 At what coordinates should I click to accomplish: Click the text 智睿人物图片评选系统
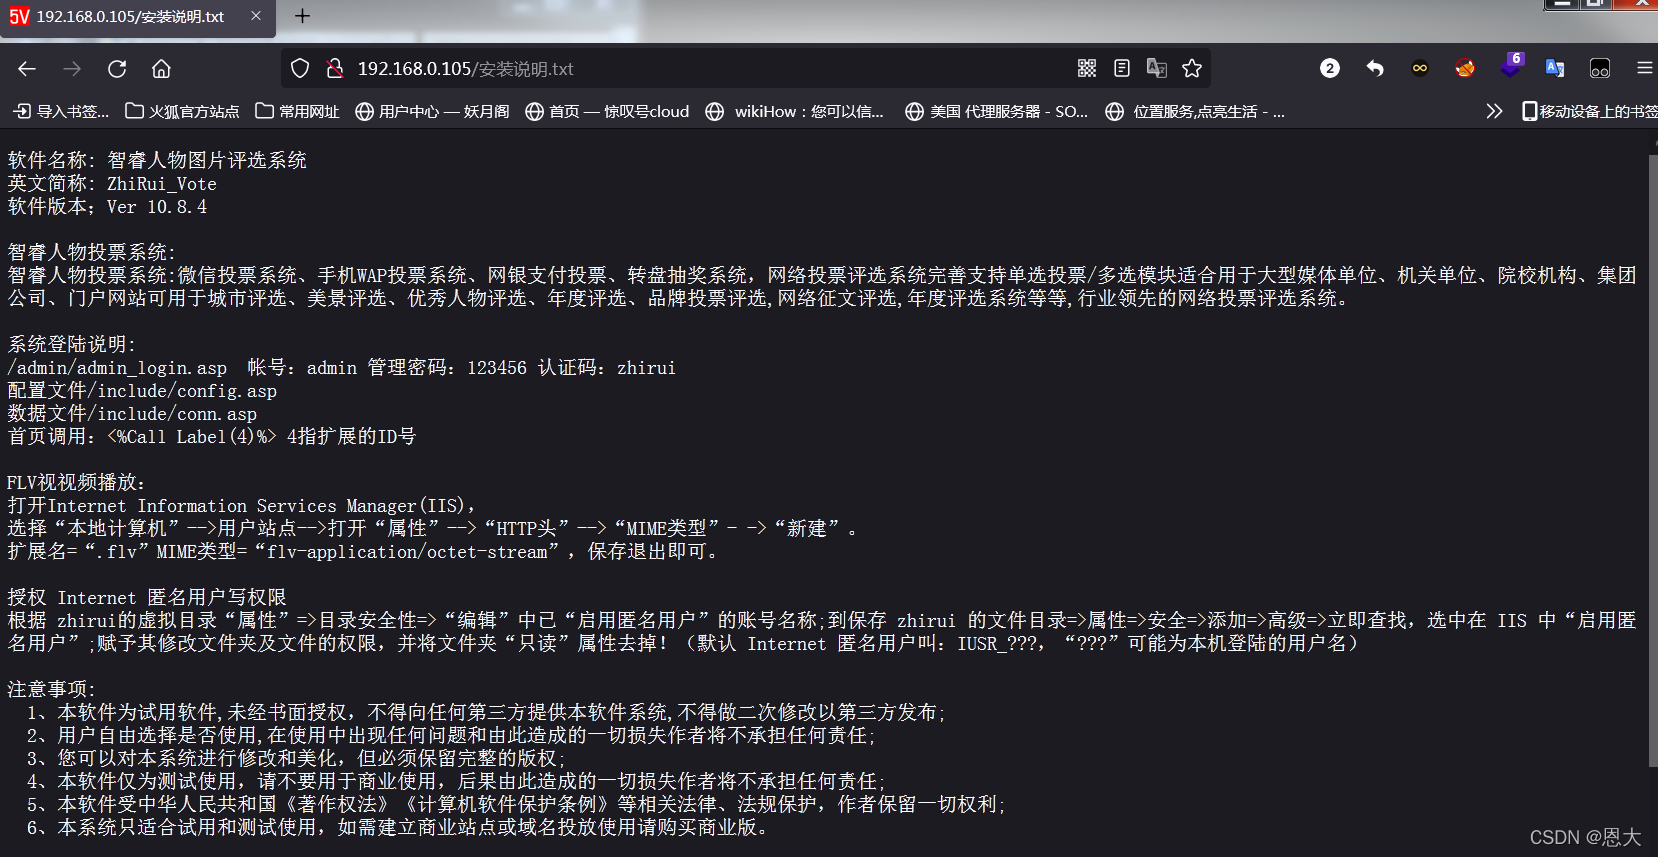tap(207, 161)
